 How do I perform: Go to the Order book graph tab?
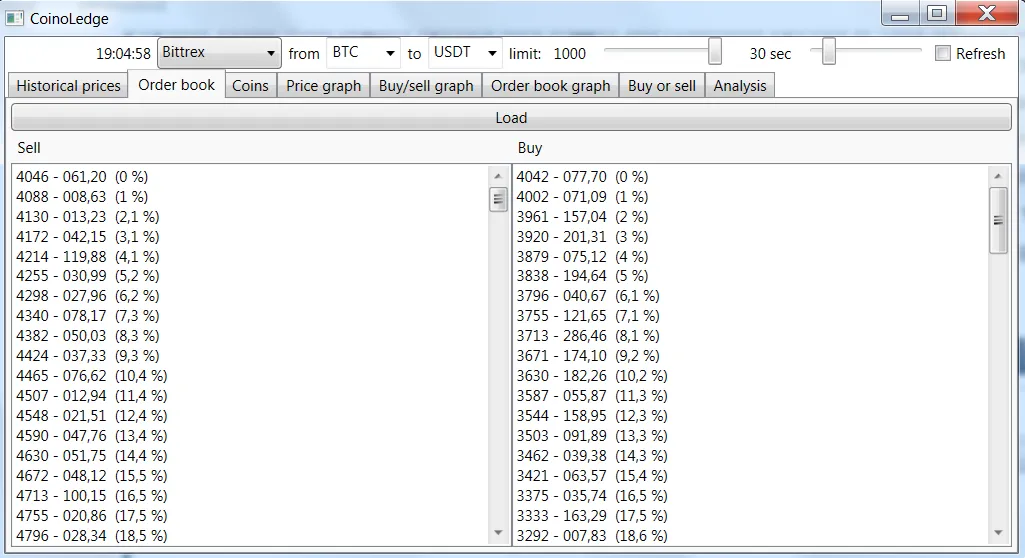550,86
